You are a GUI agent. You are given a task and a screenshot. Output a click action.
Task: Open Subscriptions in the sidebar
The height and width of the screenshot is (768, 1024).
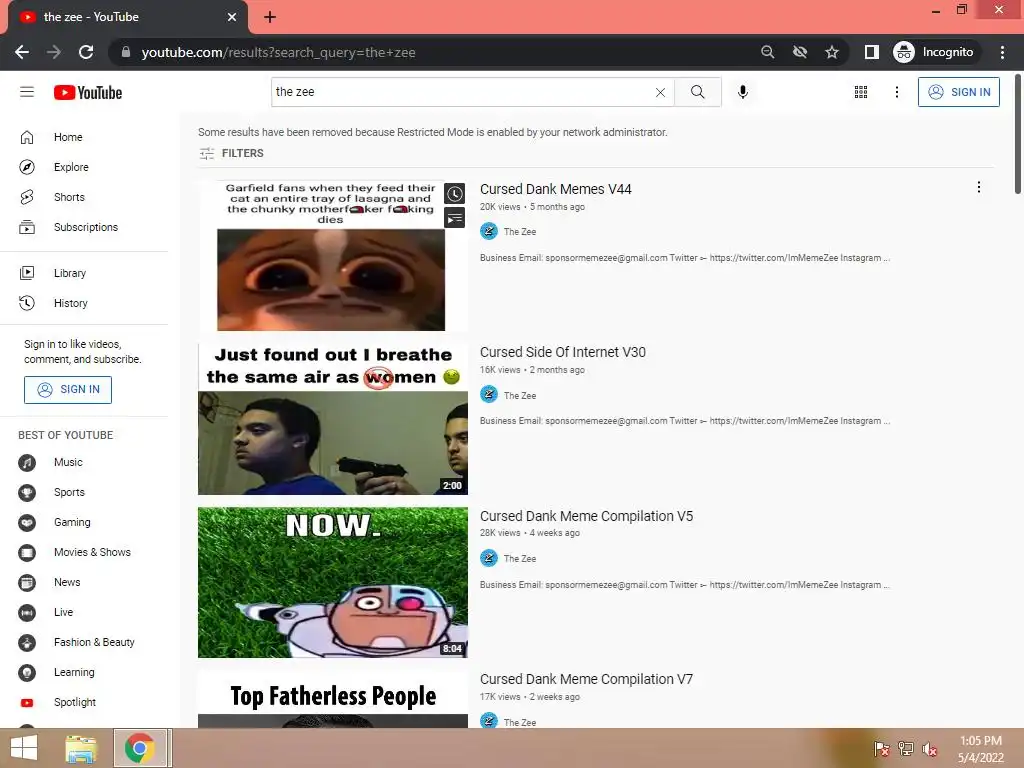point(86,227)
